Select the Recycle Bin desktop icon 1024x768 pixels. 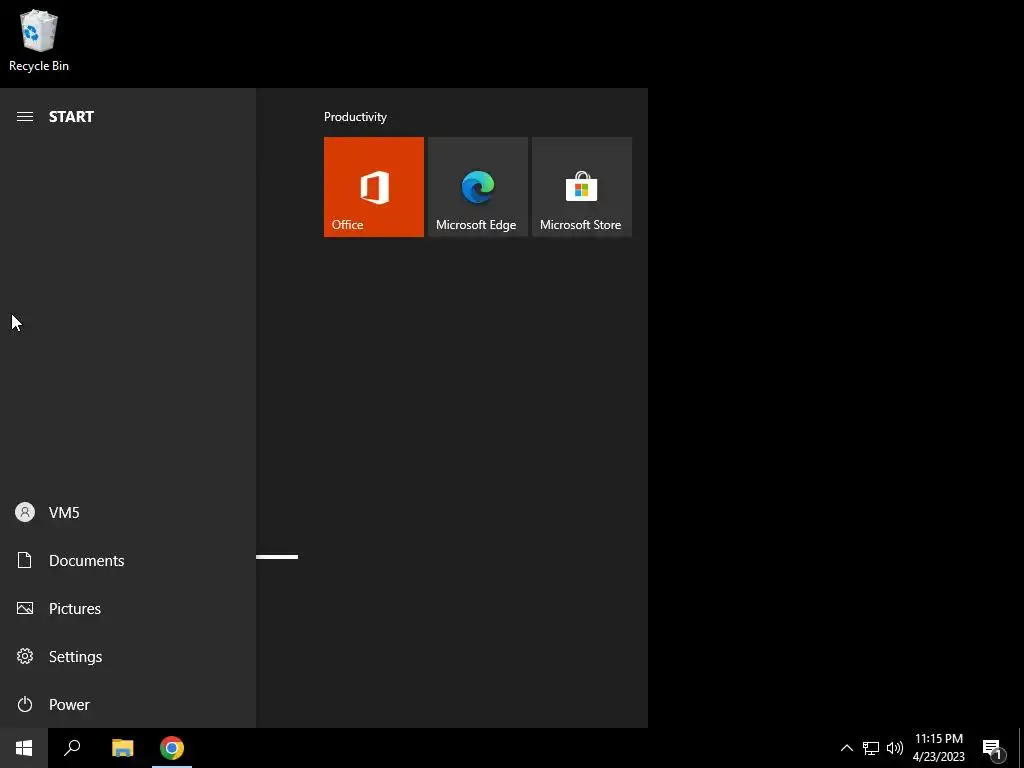coord(39,40)
